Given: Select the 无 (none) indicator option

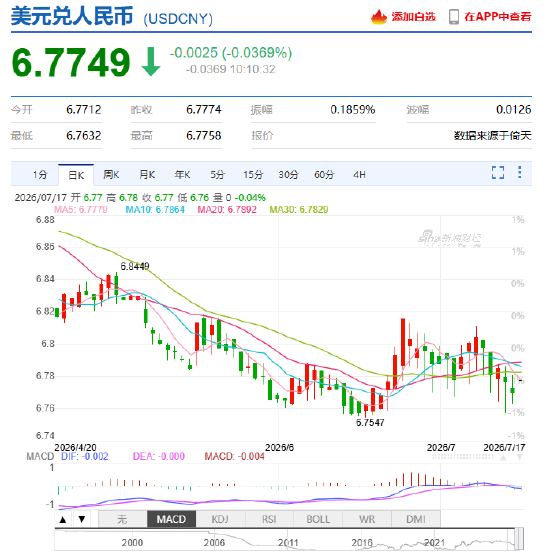Looking at the screenshot, I should 122,519.
